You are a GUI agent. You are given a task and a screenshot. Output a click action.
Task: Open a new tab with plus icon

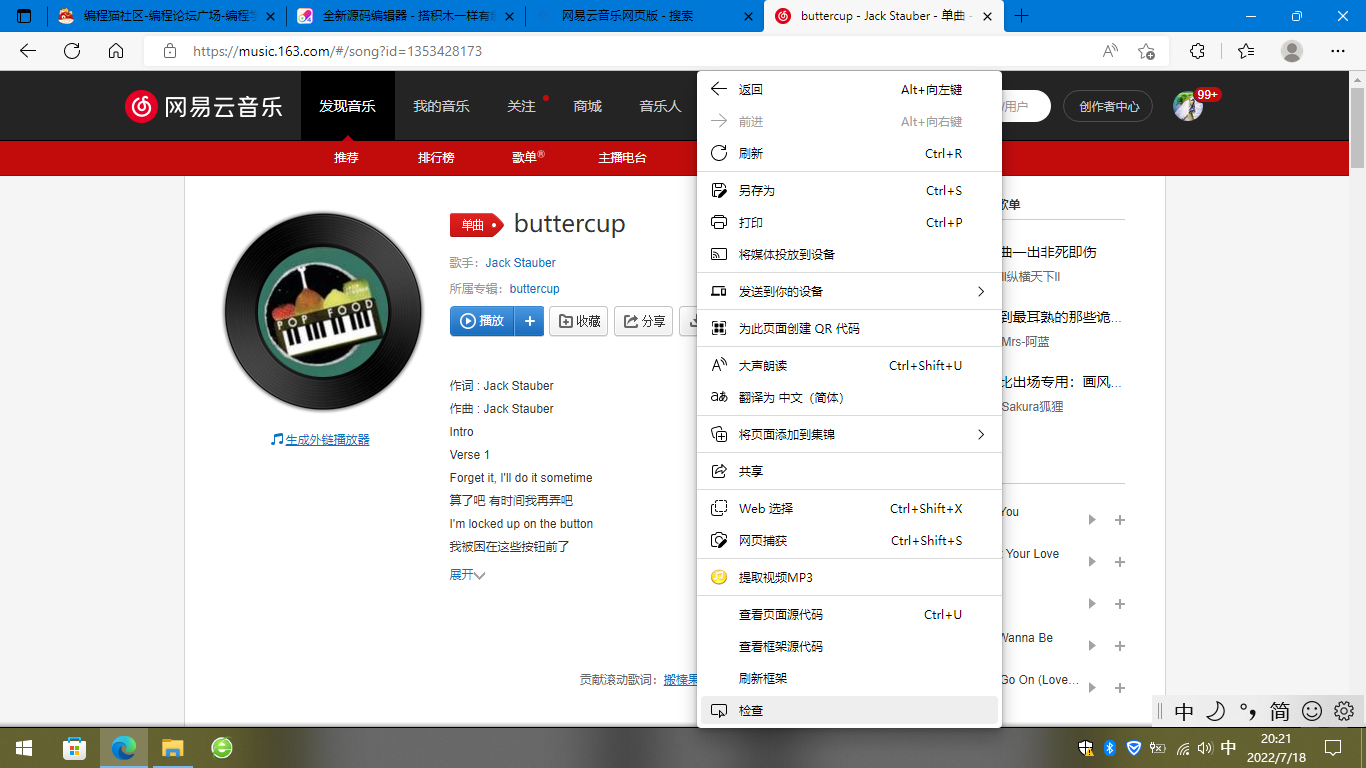click(1021, 16)
